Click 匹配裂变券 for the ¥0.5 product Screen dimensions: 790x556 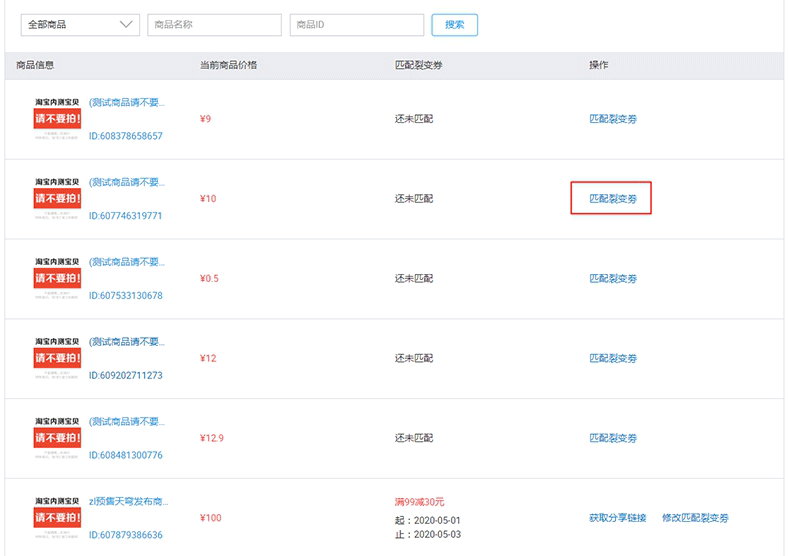point(613,279)
